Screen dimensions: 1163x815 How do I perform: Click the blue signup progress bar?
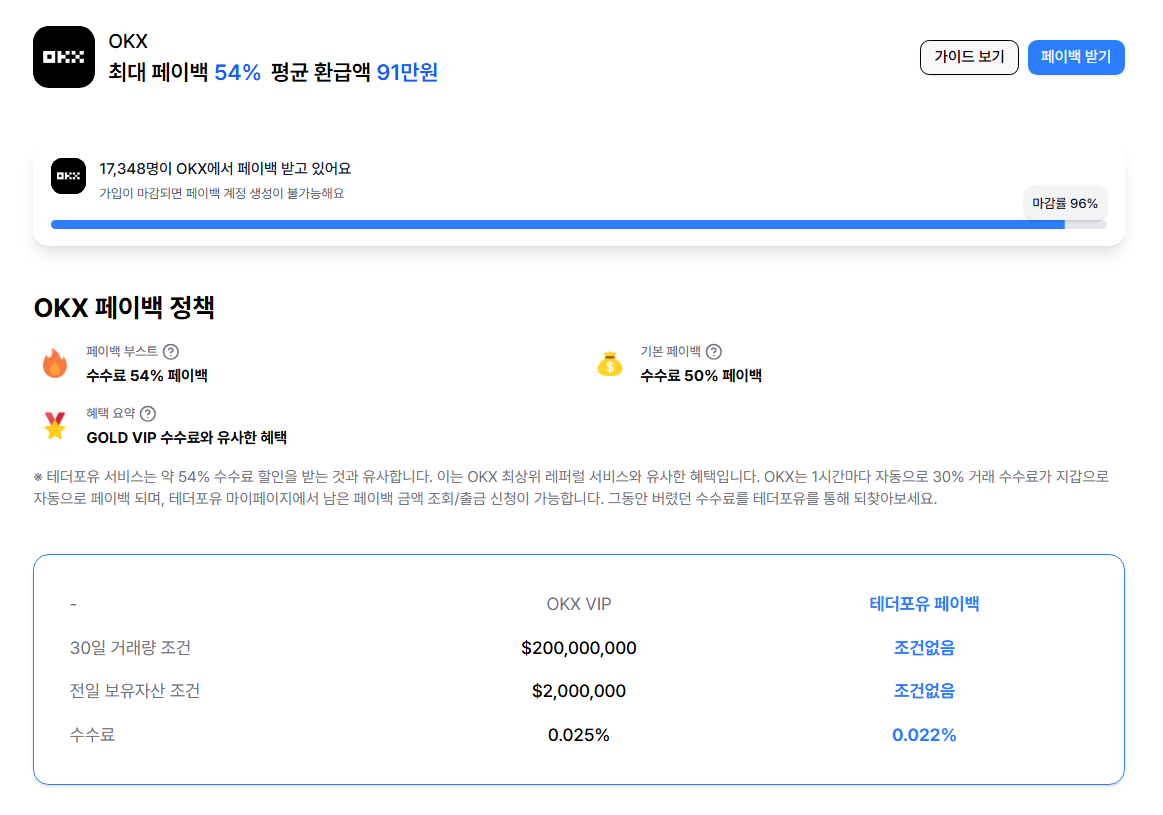coord(579,225)
